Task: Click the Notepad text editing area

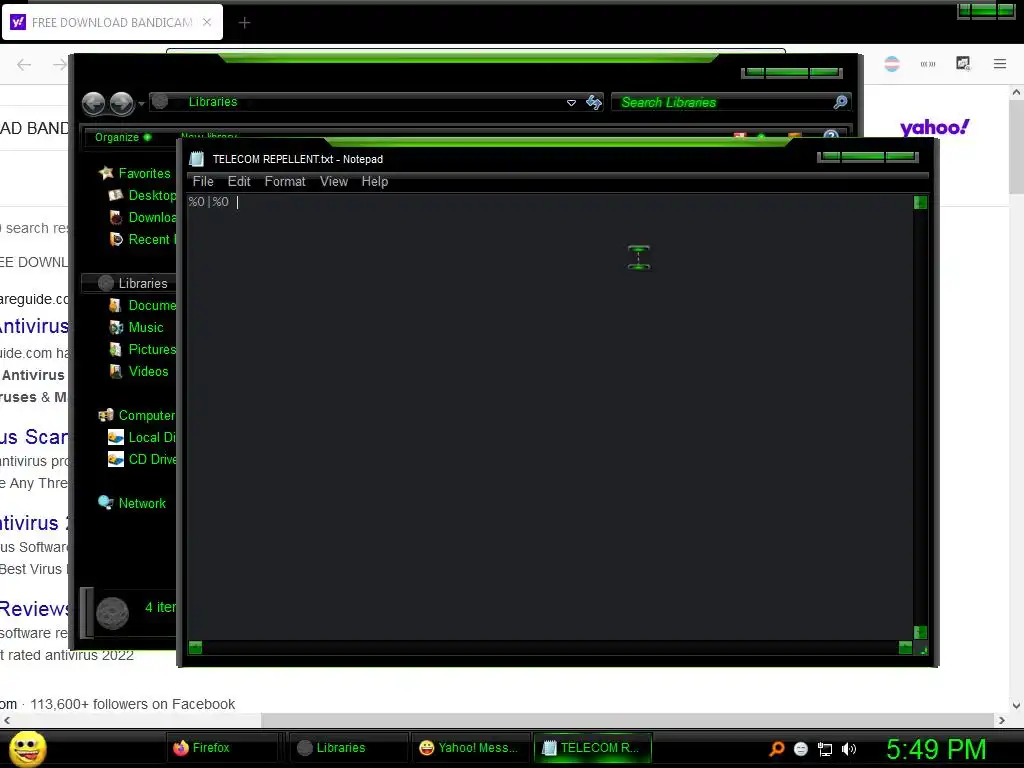Action: (550, 417)
